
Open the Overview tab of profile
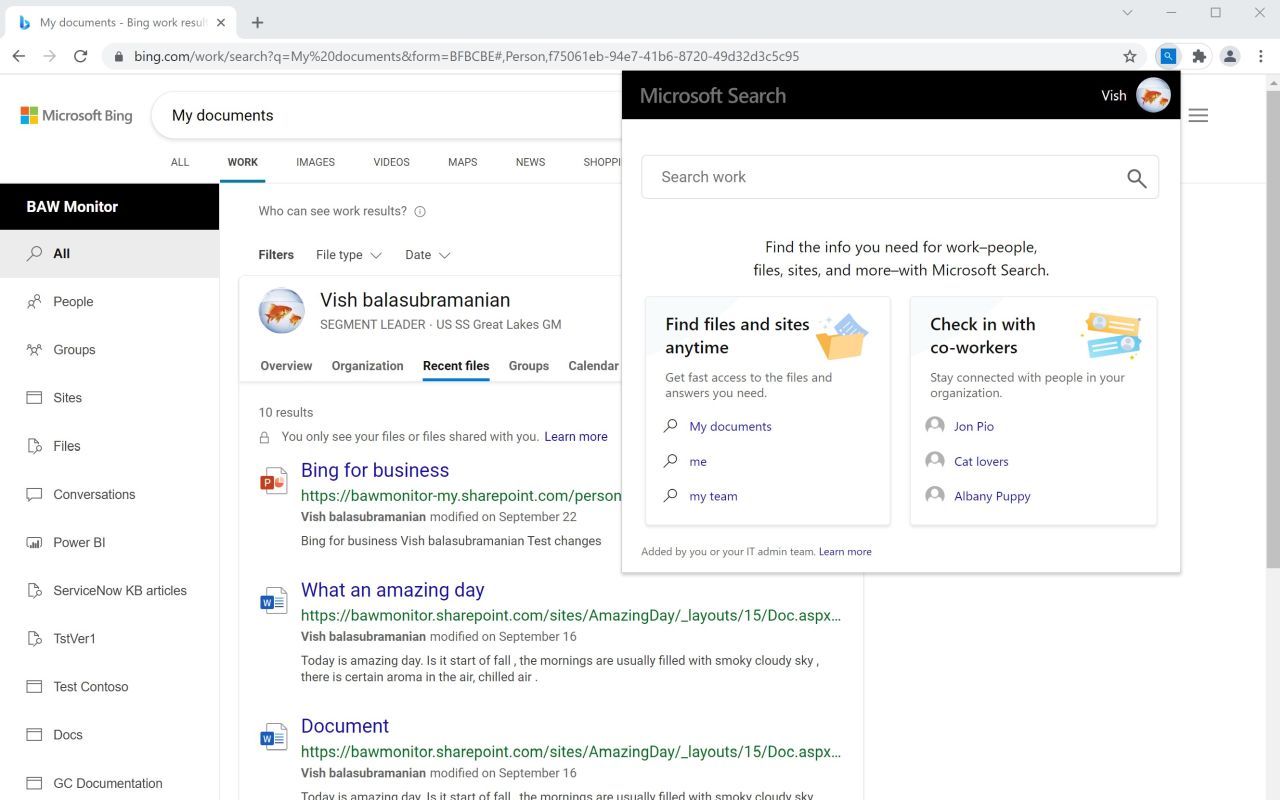click(286, 366)
